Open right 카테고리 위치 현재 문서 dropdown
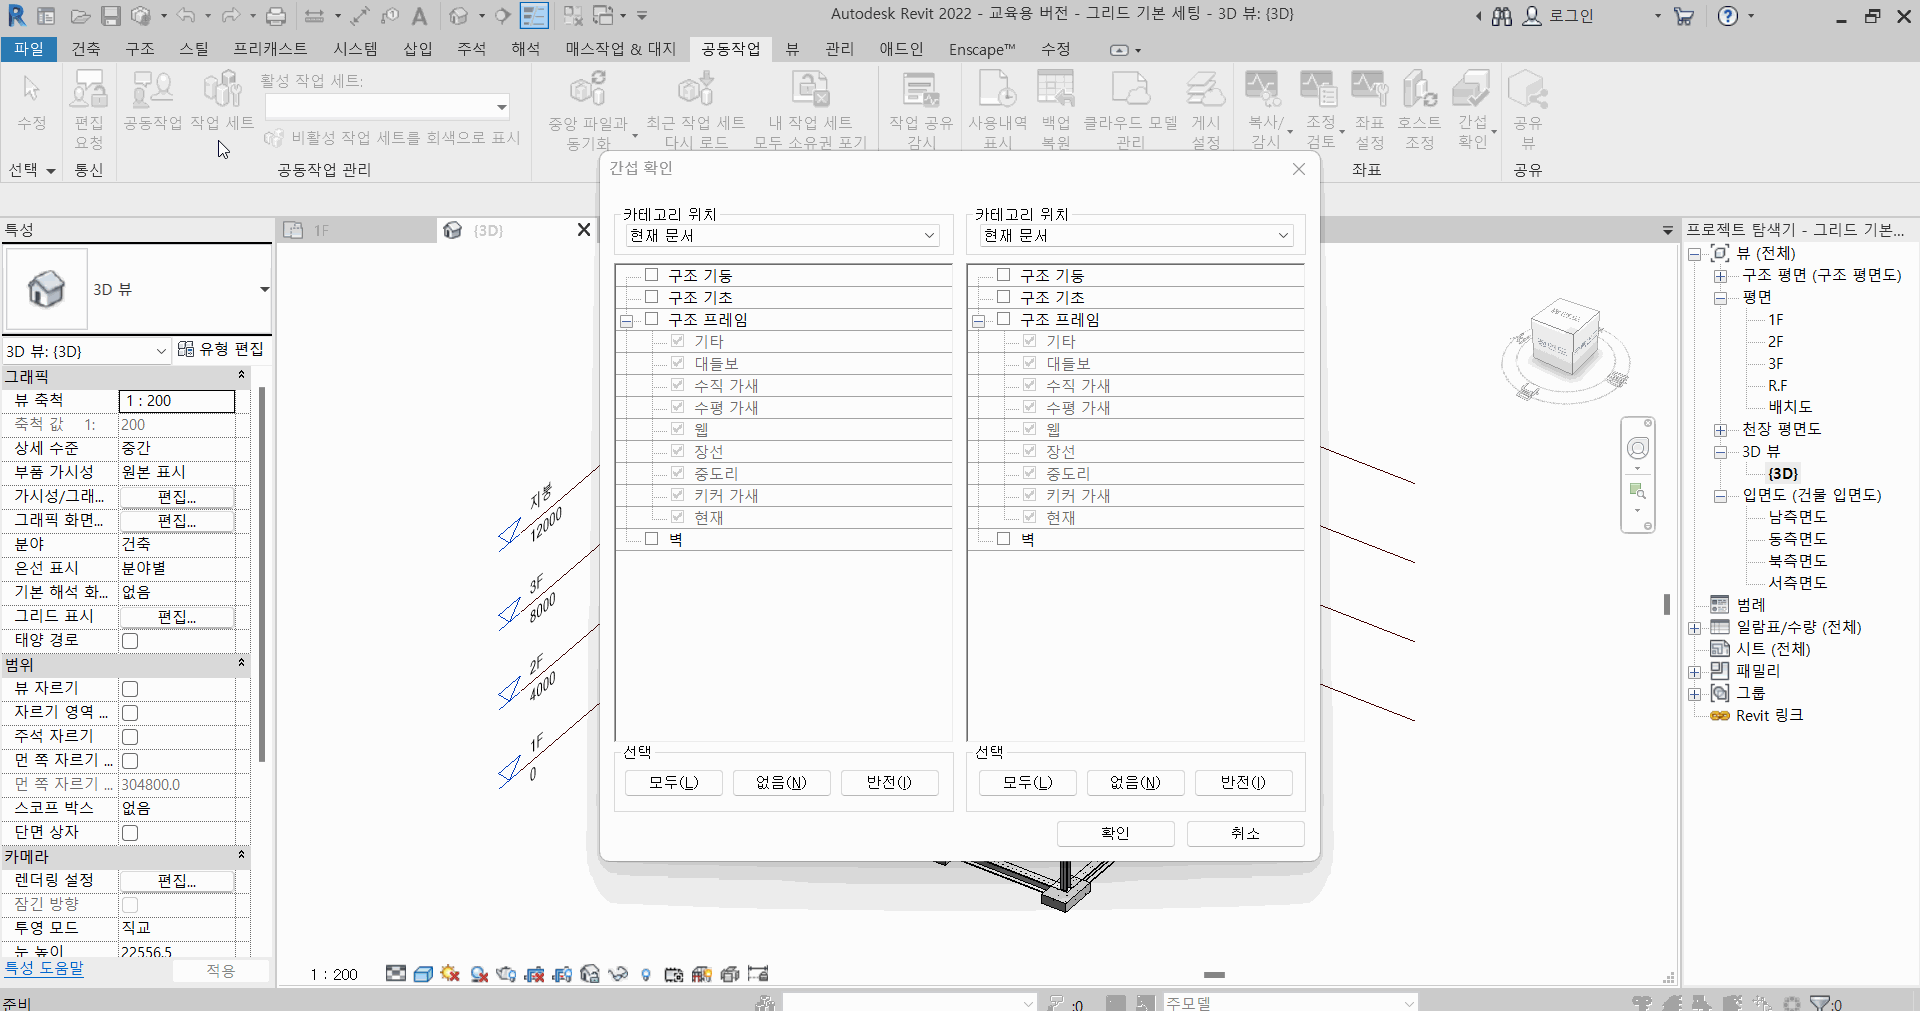The image size is (1920, 1011). (1135, 235)
